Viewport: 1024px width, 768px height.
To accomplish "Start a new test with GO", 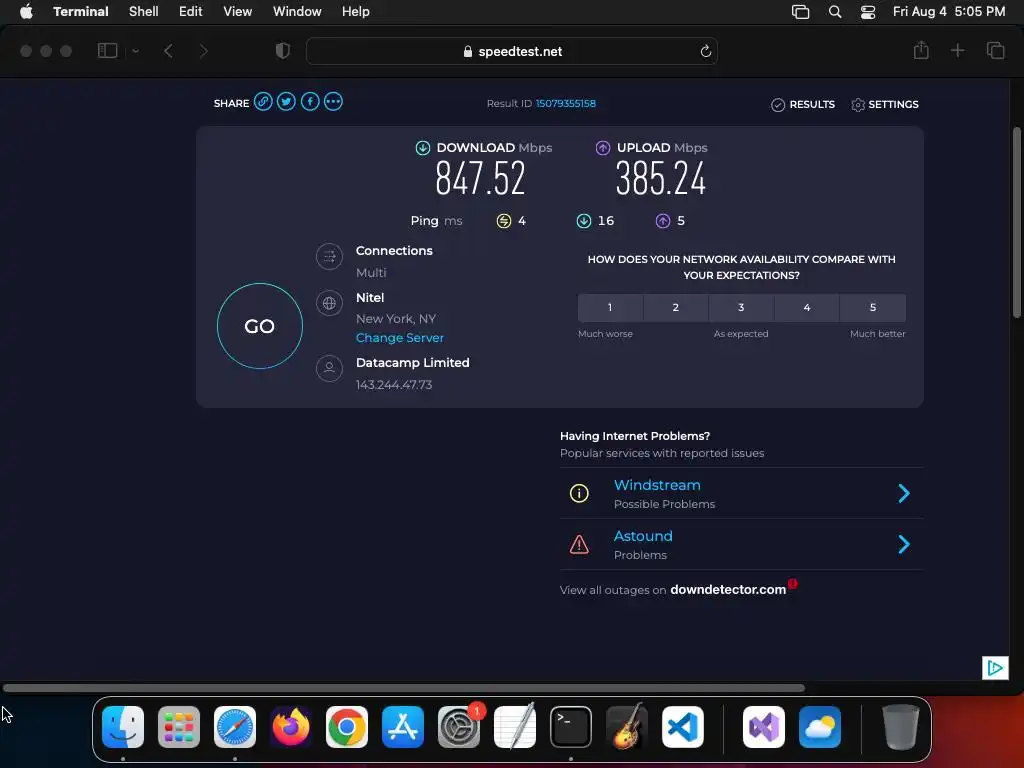I will tap(260, 326).
